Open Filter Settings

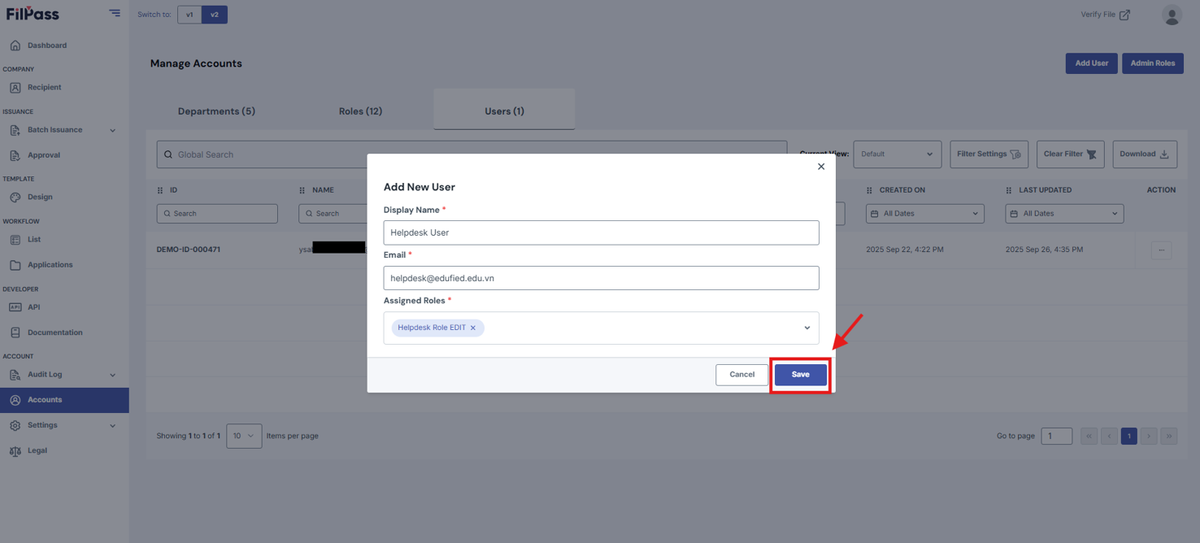[x=989, y=154]
